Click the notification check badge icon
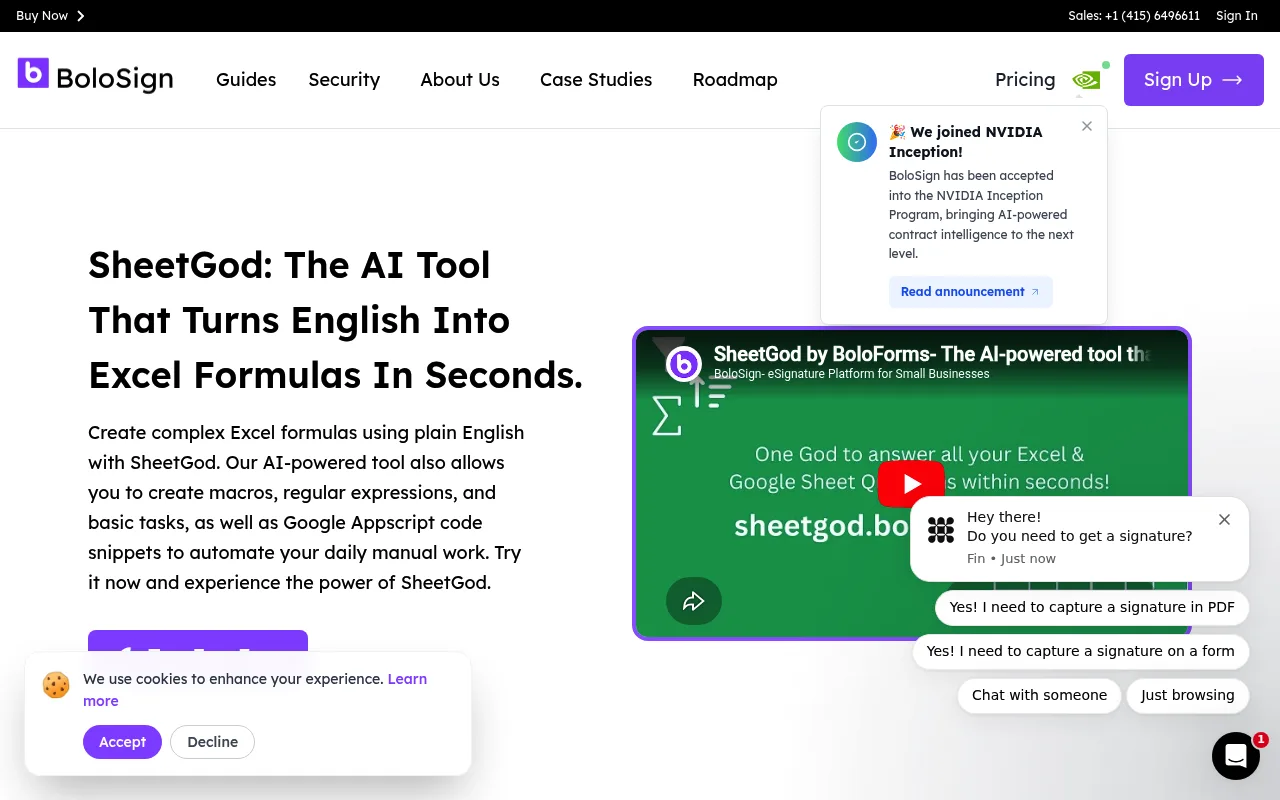Viewport: 1280px width, 800px height. (x=856, y=142)
